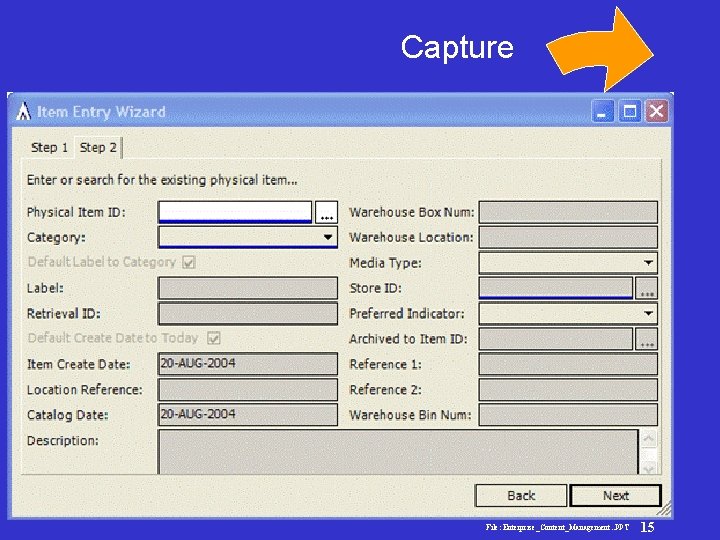Click the Item Entry Wizard title bar icon
The height and width of the screenshot is (540, 720).
tap(23, 112)
